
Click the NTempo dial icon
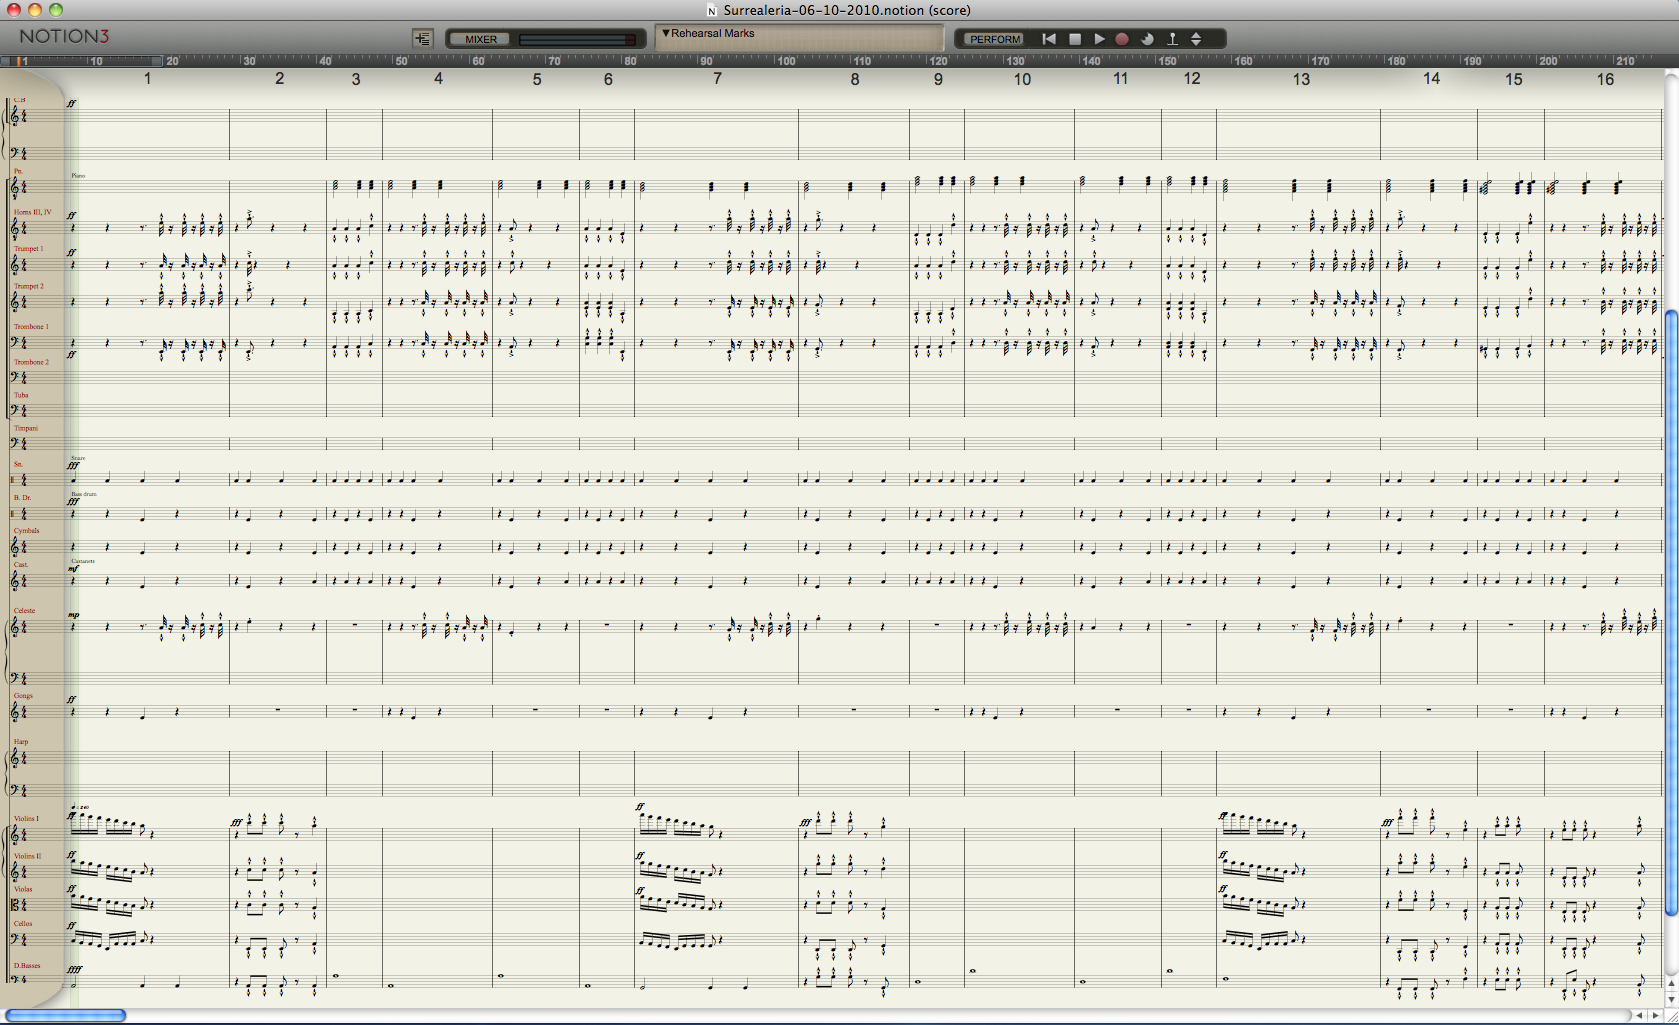tap(1147, 39)
